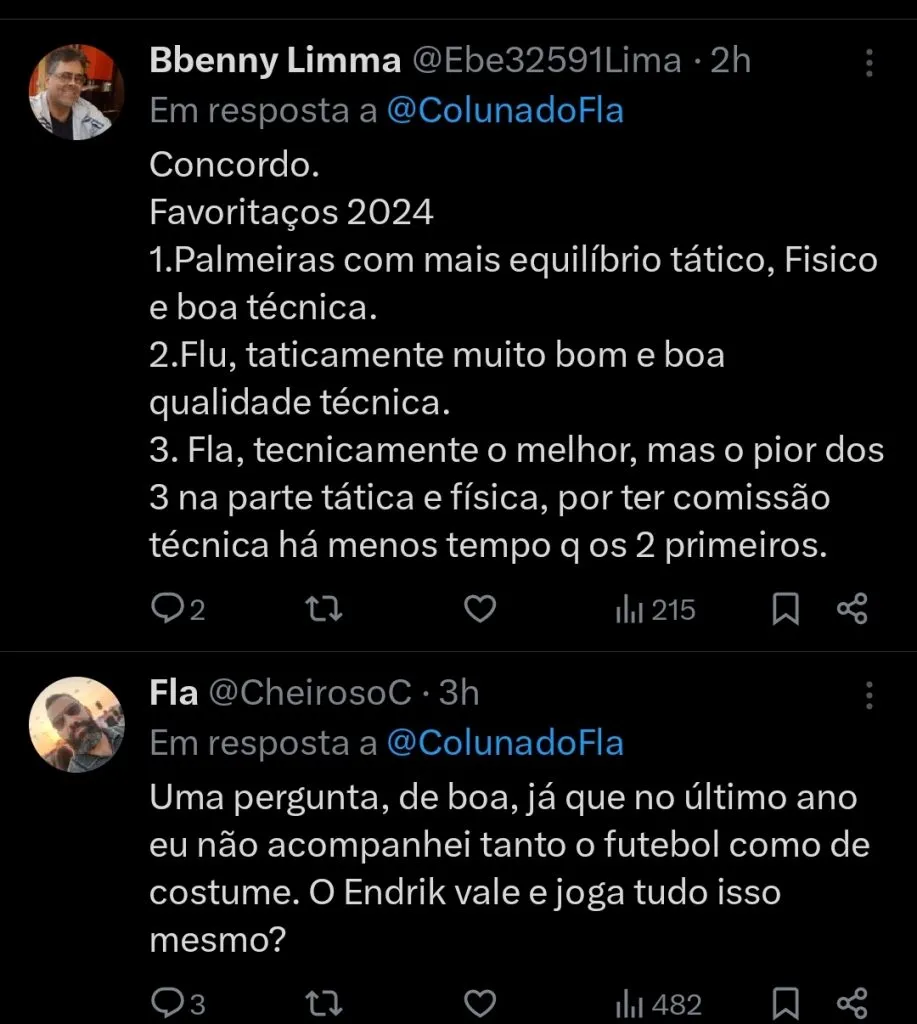The width and height of the screenshot is (917, 1024).
Task: Open the @ColunadoFla link in second reply
Action: tap(506, 743)
